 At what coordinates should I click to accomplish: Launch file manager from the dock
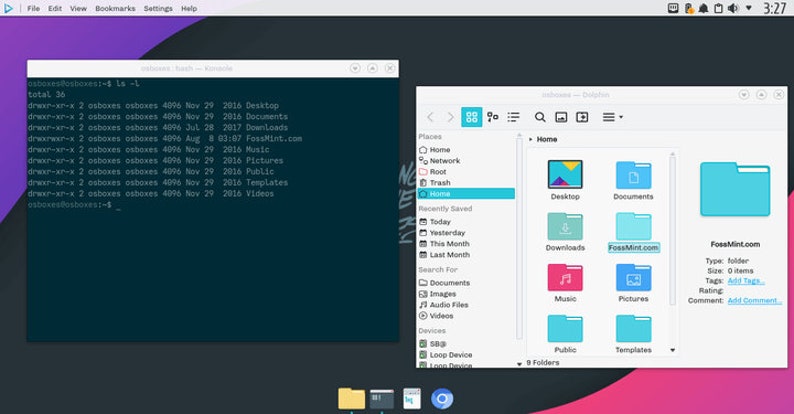point(351,399)
